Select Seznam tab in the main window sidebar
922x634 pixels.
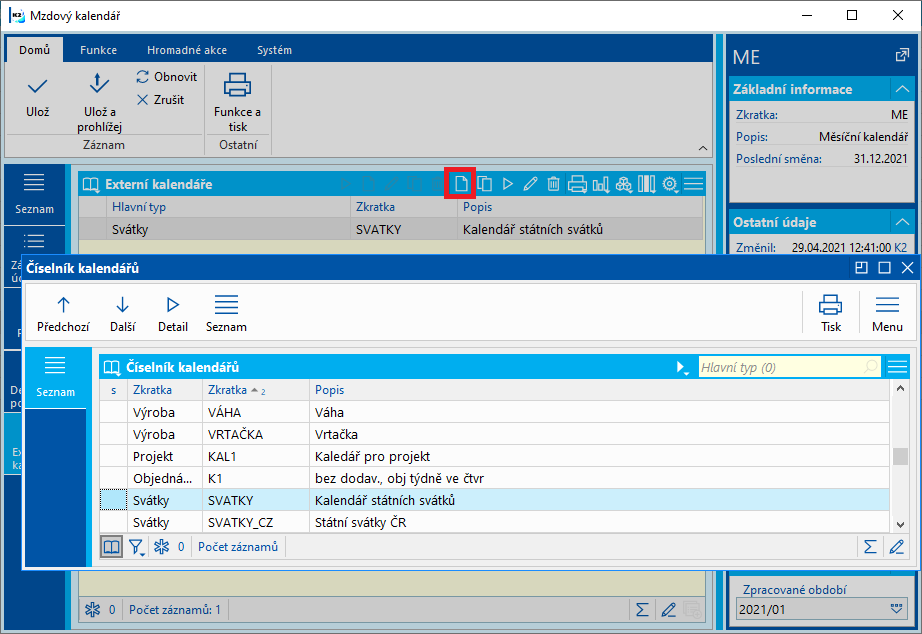(x=34, y=195)
